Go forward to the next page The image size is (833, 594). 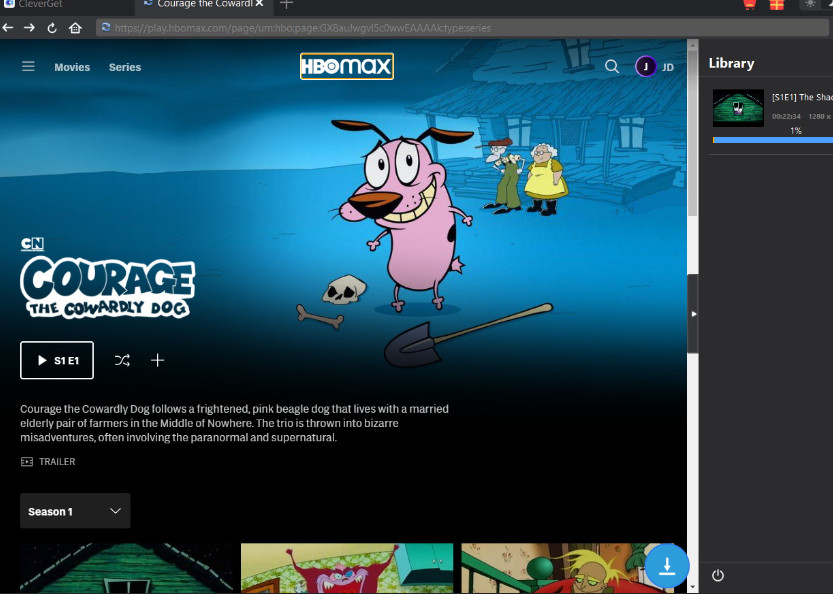click(x=29, y=28)
